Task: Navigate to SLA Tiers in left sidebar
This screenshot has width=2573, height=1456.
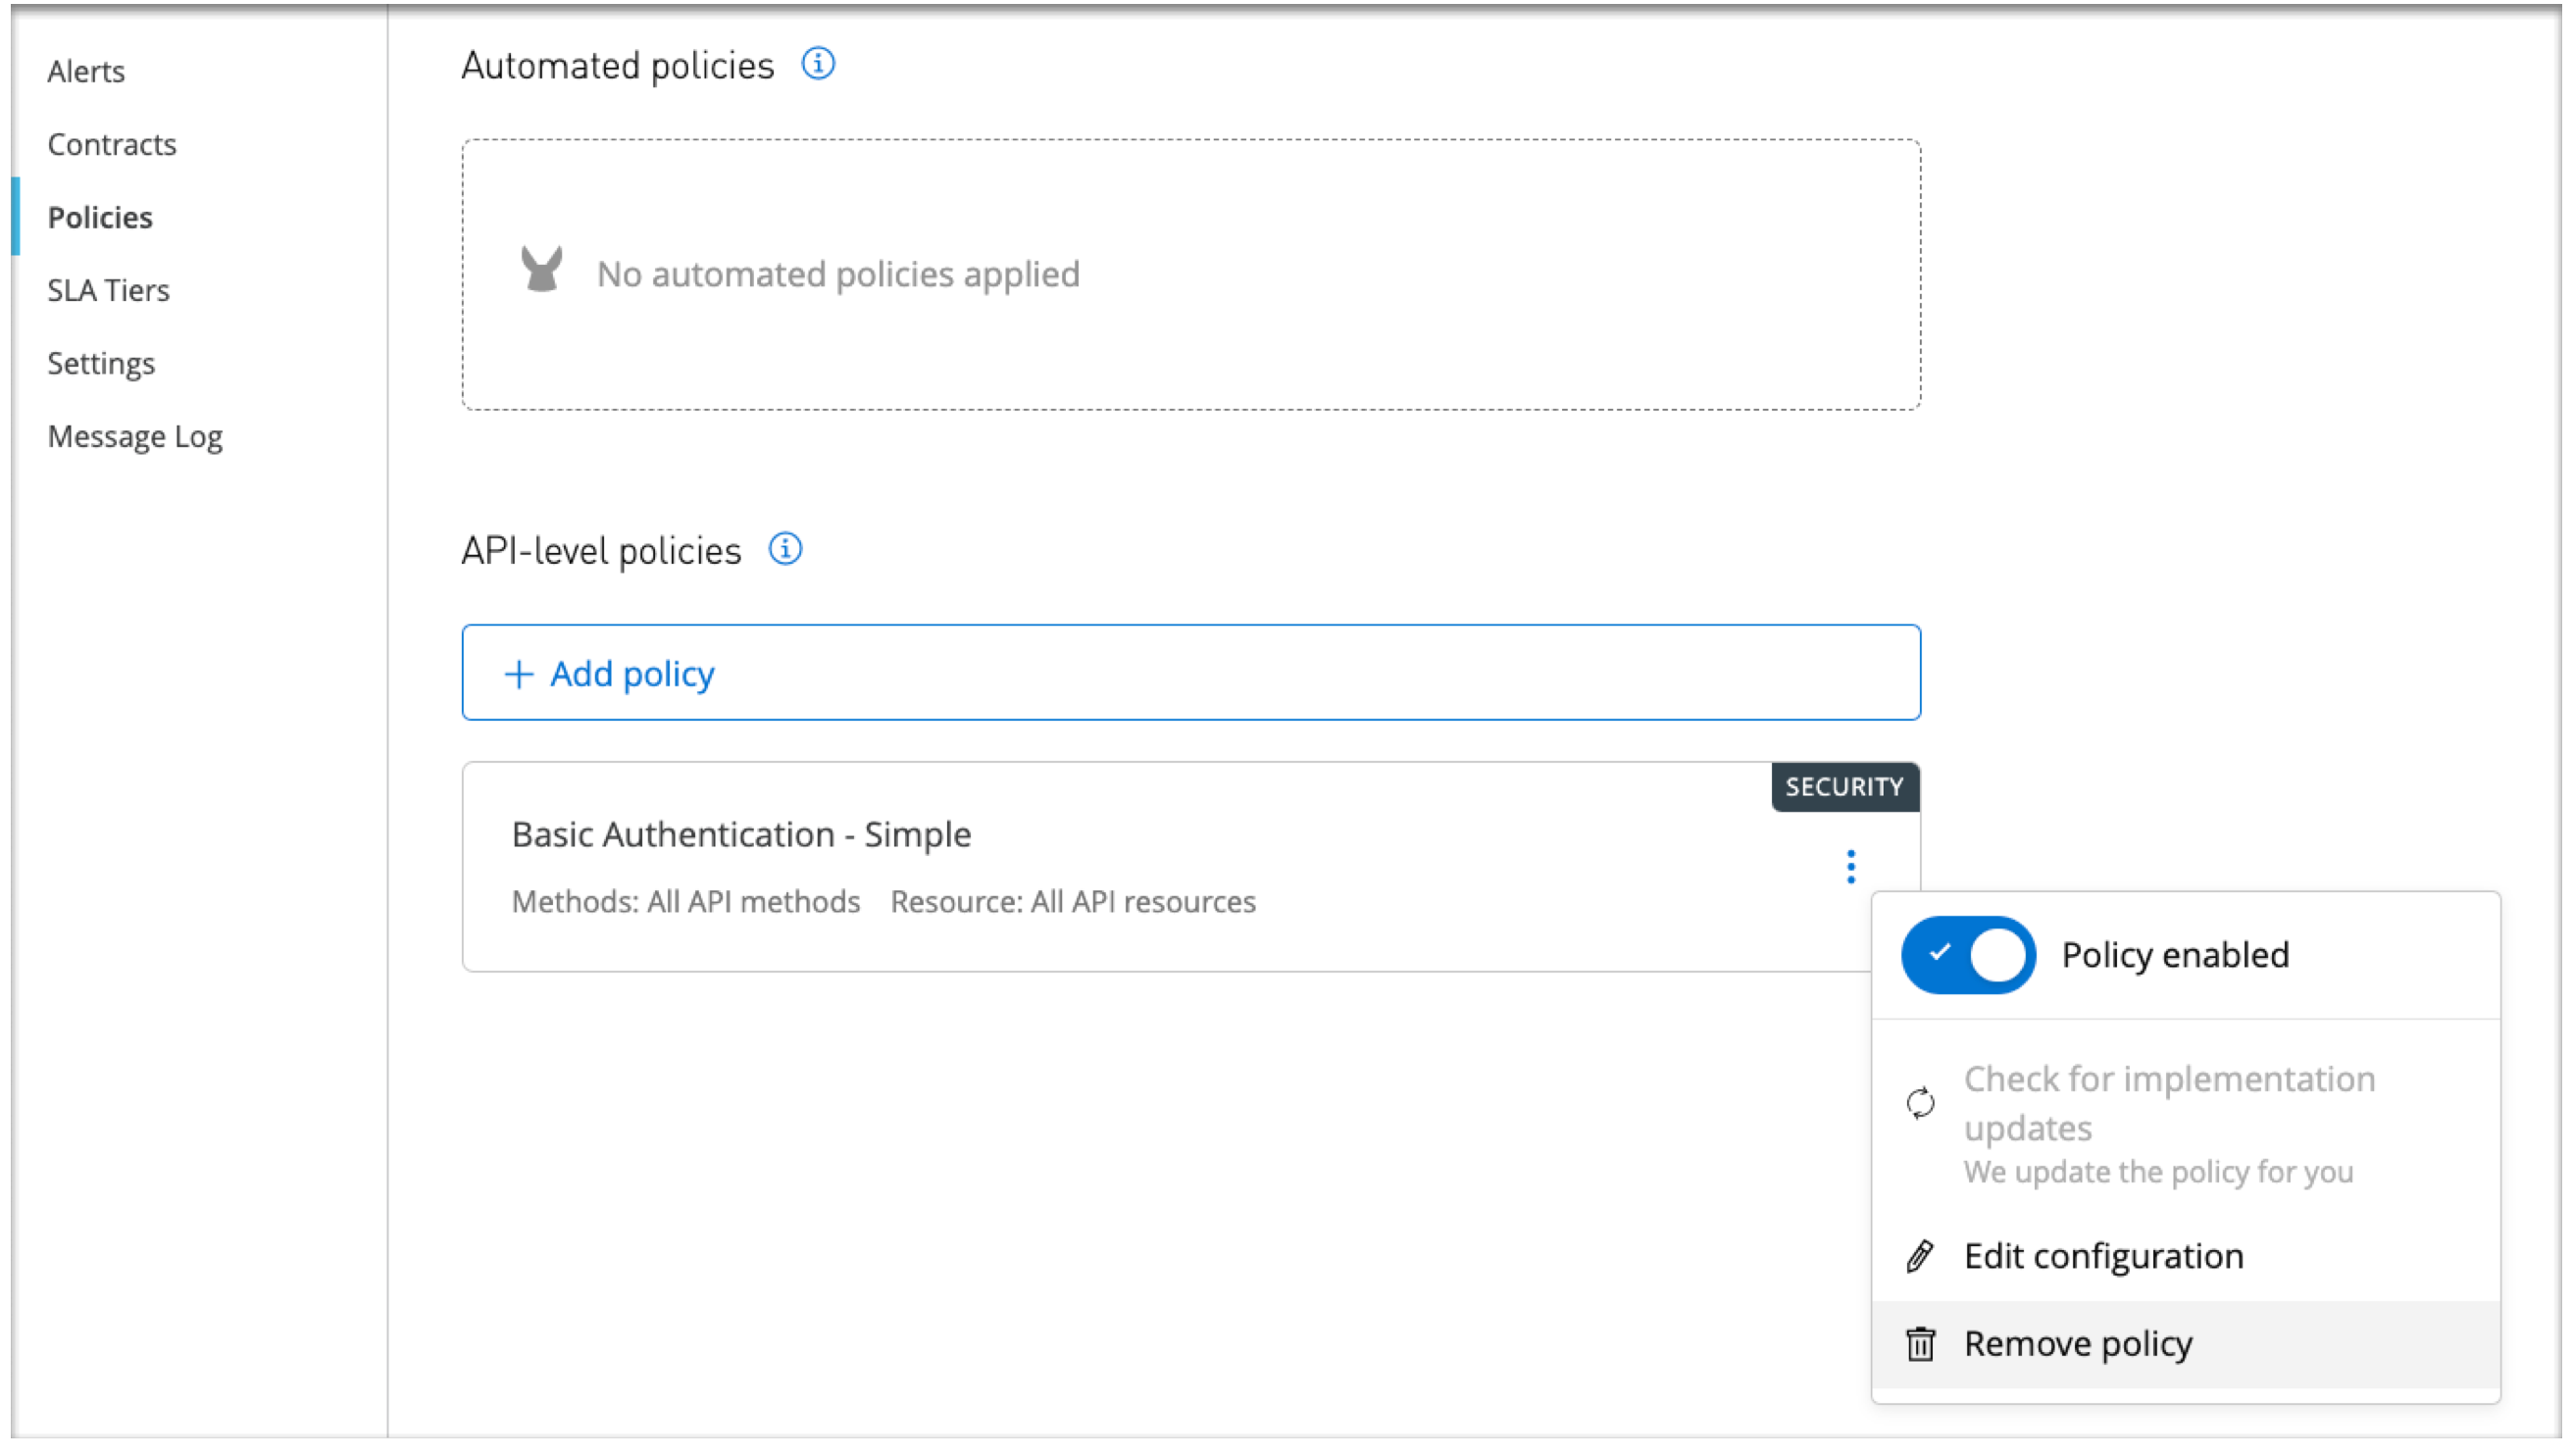Action: point(106,290)
